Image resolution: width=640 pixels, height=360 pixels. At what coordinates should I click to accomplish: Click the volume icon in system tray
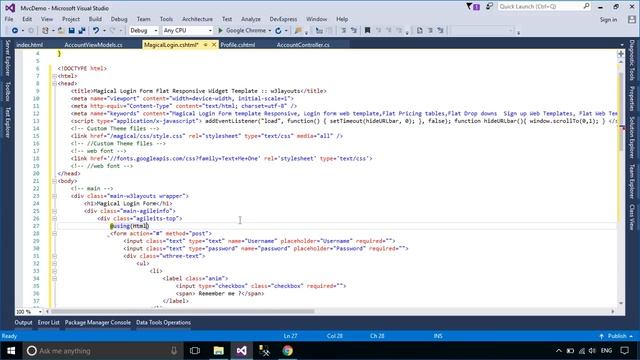[592, 351]
